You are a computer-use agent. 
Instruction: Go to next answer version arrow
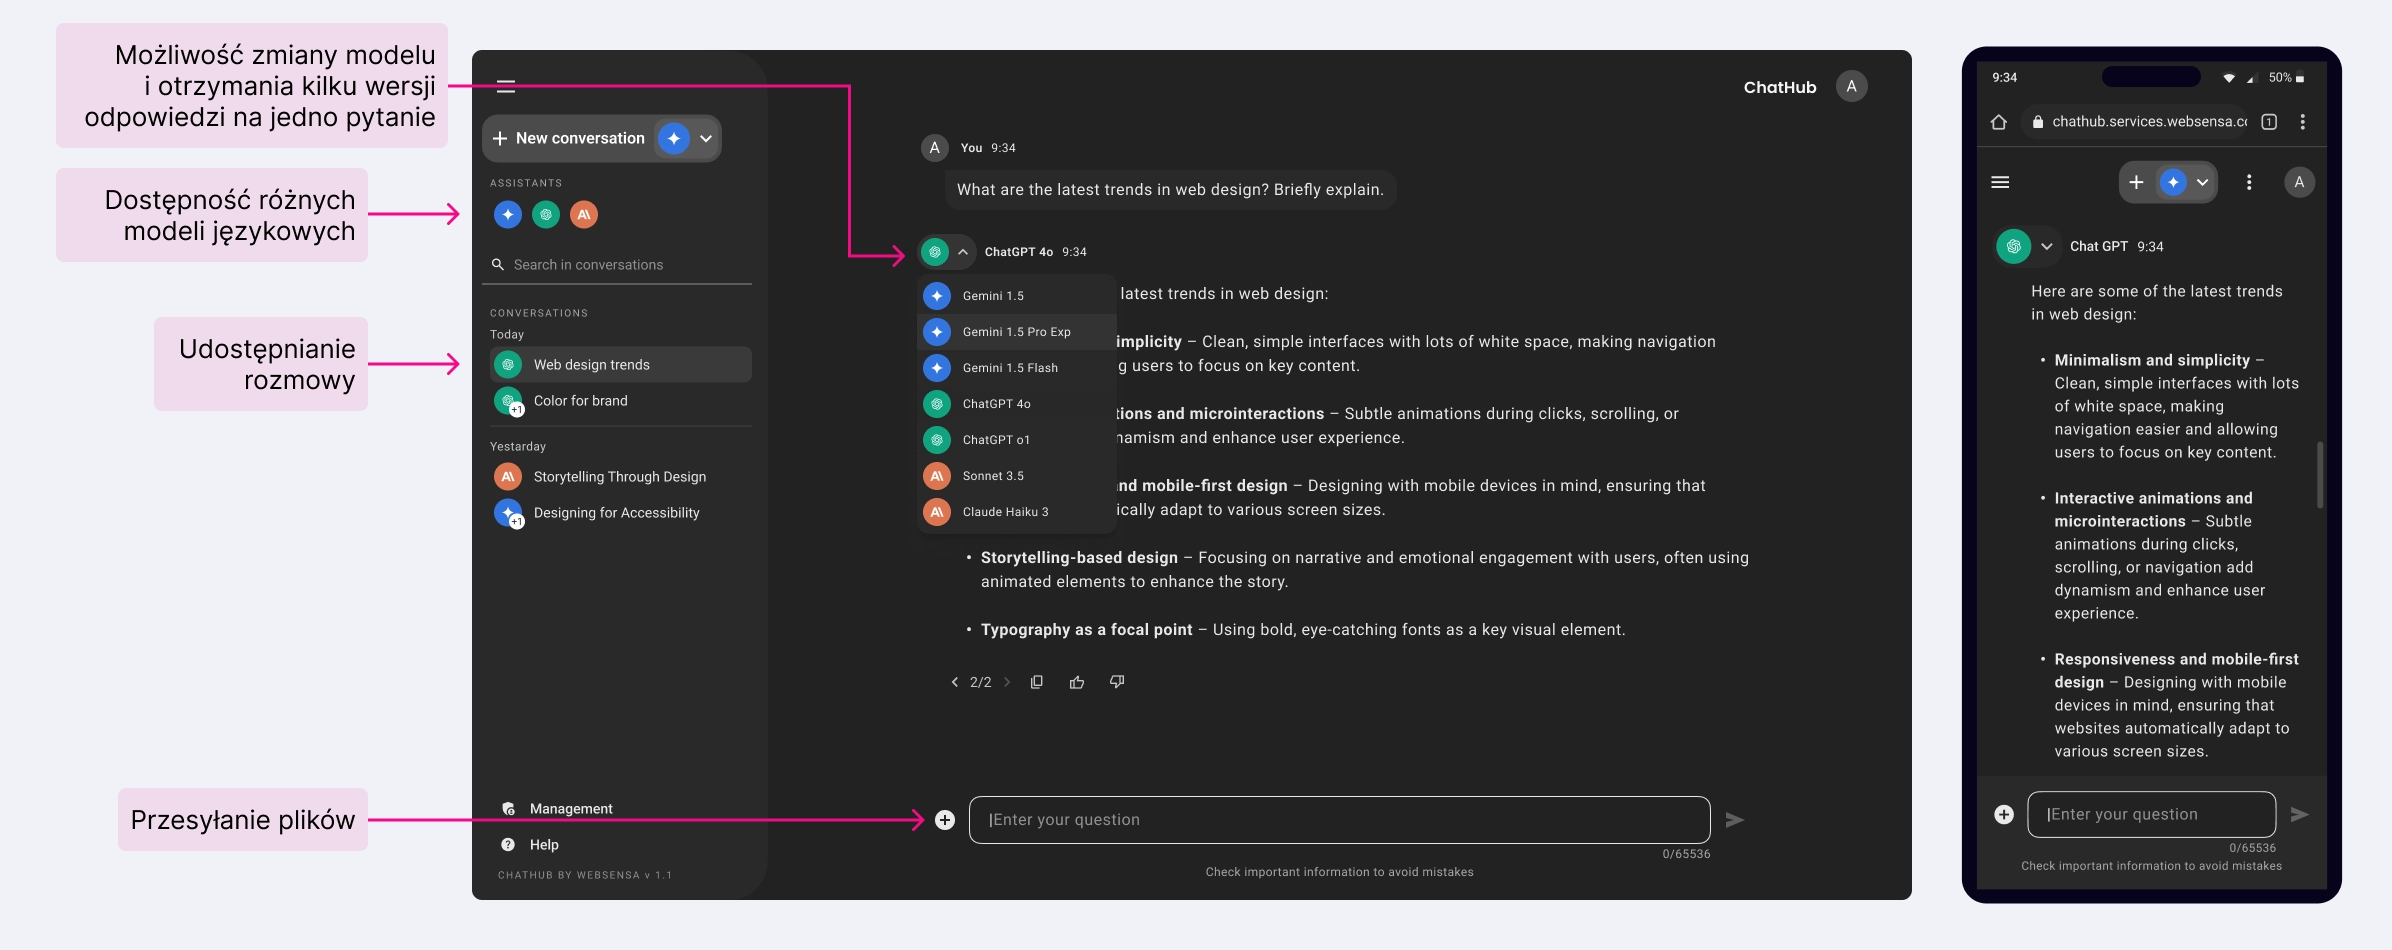coord(1007,682)
